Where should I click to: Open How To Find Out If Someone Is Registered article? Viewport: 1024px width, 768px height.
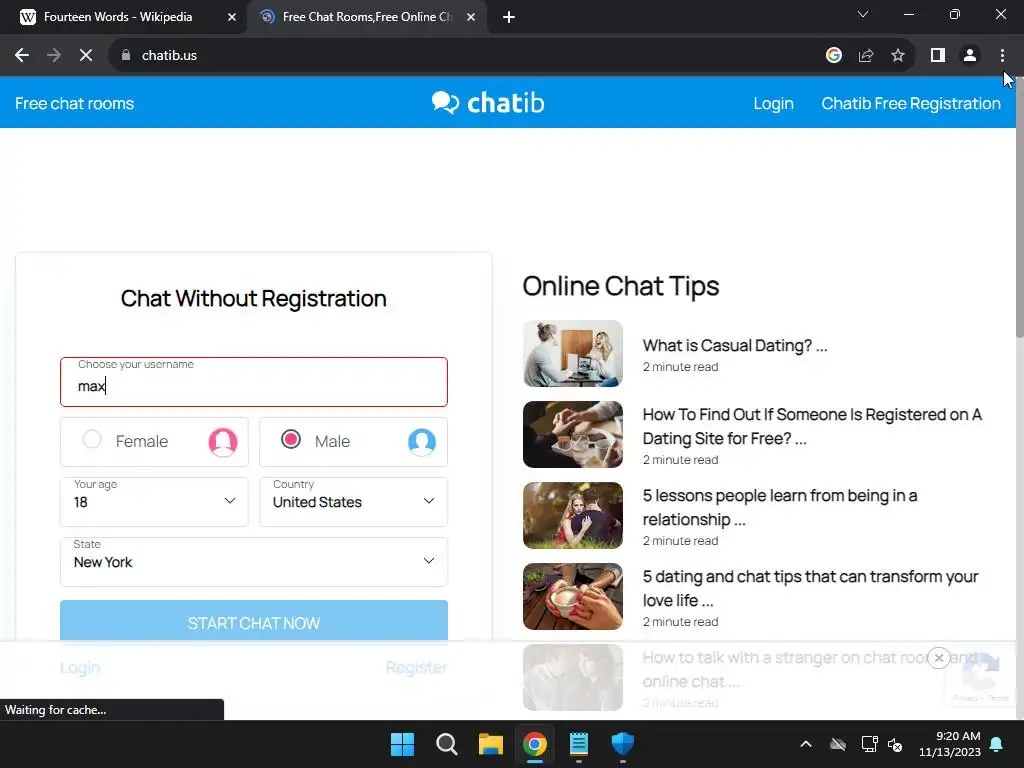tap(812, 426)
